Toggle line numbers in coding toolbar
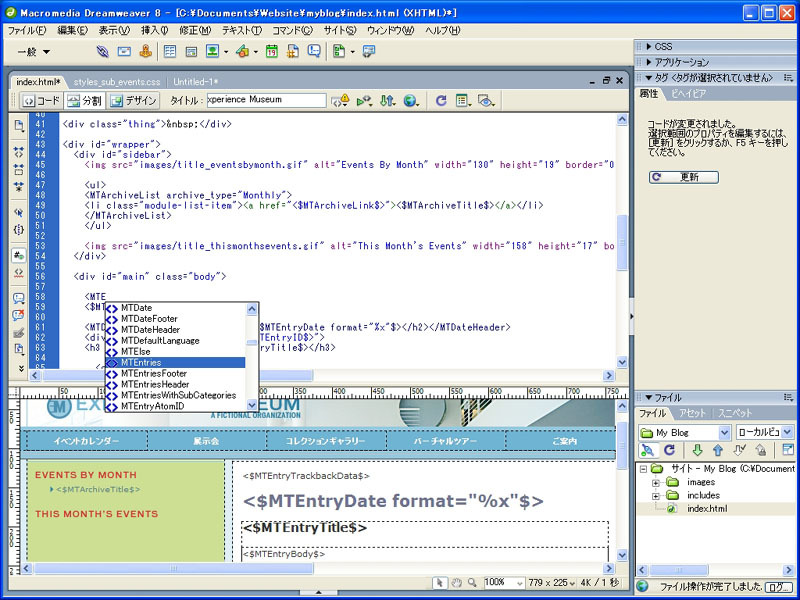800x600 pixels. point(19,256)
